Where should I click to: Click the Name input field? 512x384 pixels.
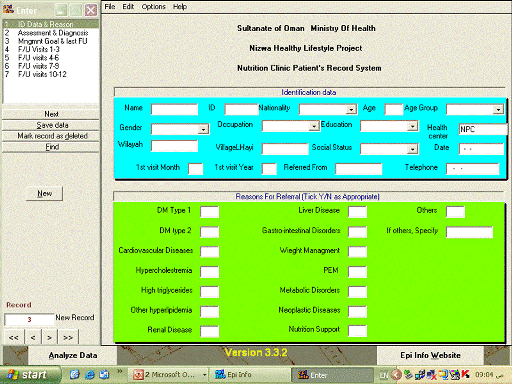[174, 109]
